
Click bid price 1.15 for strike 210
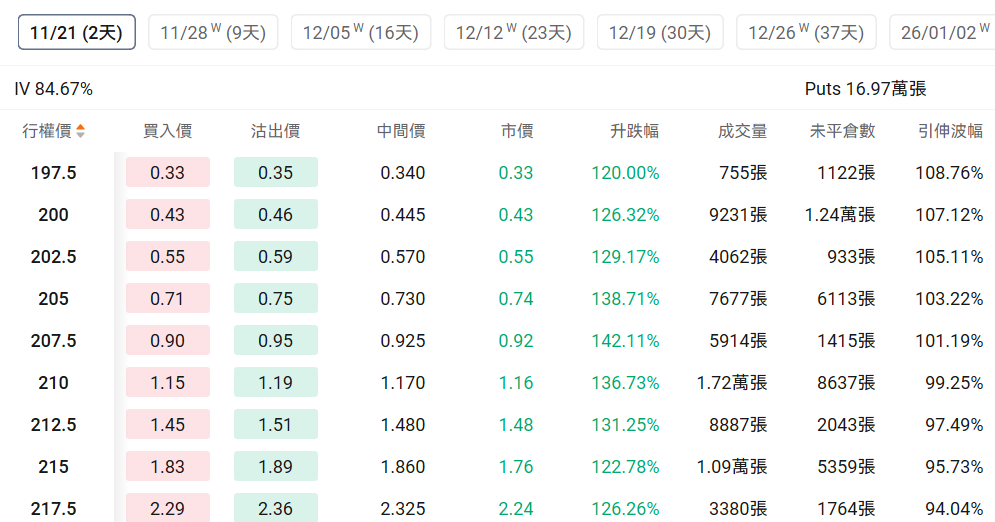[167, 383]
